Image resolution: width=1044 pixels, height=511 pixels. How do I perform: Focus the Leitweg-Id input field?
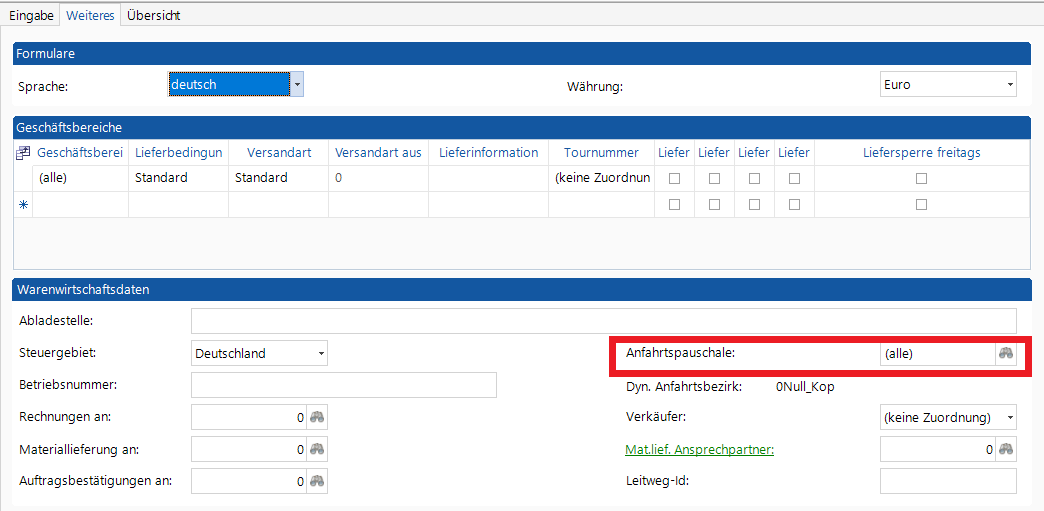(947, 481)
